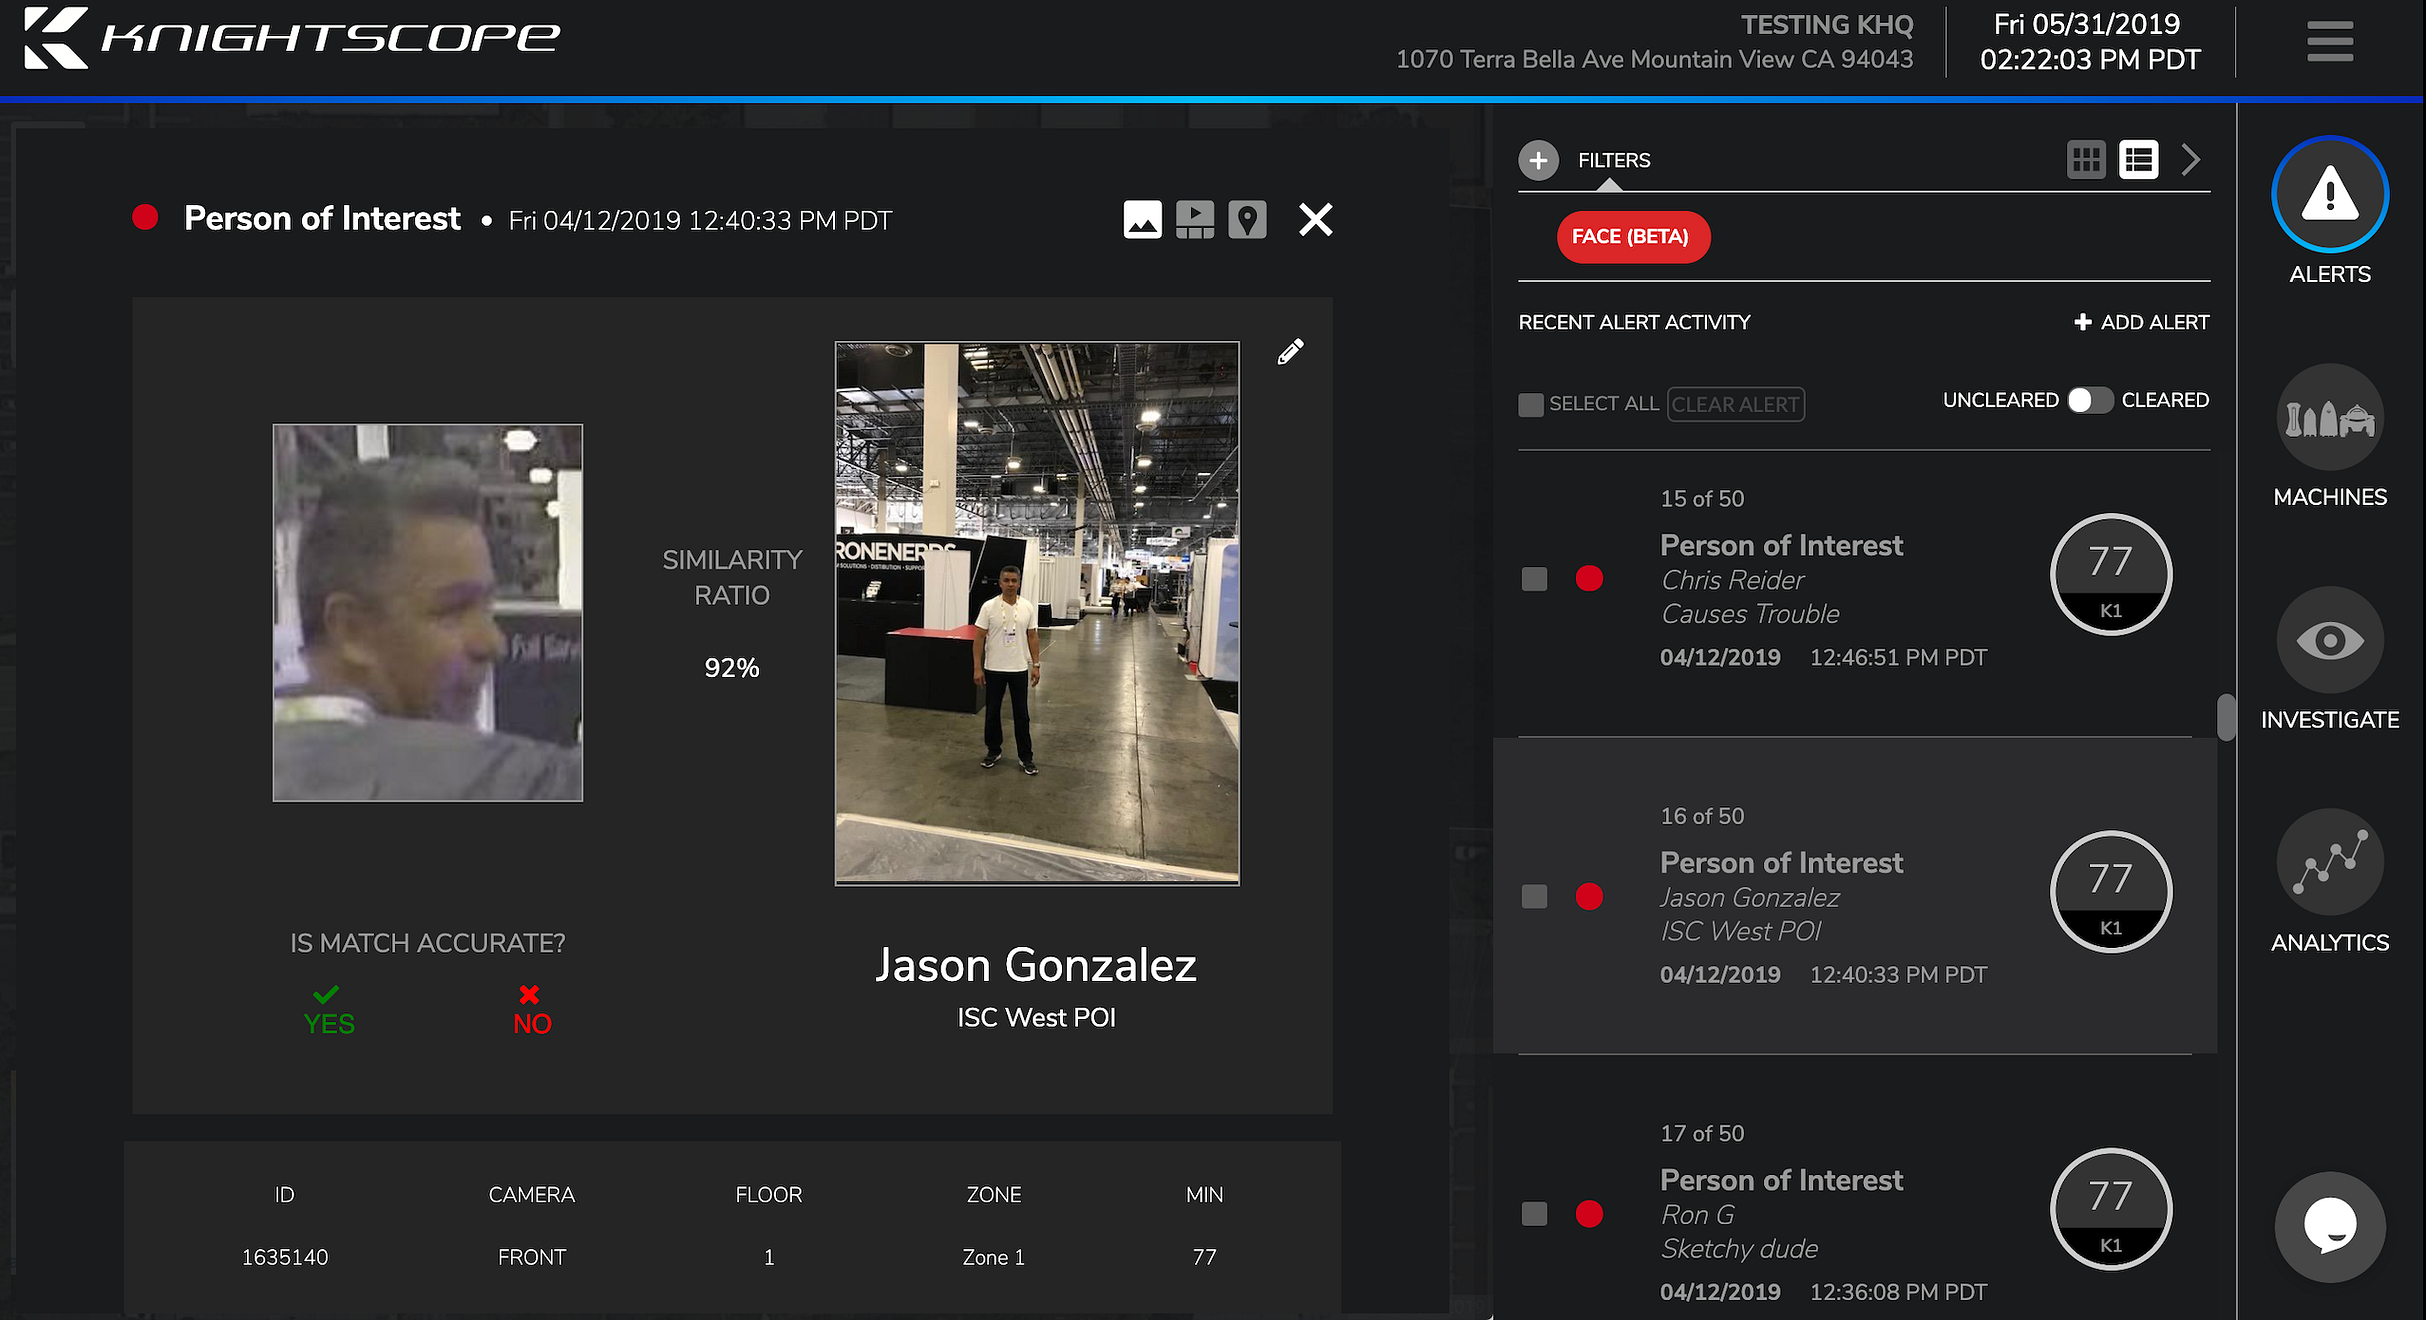
Task: Open the Investigate eye section
Action: click(2329, 640)
